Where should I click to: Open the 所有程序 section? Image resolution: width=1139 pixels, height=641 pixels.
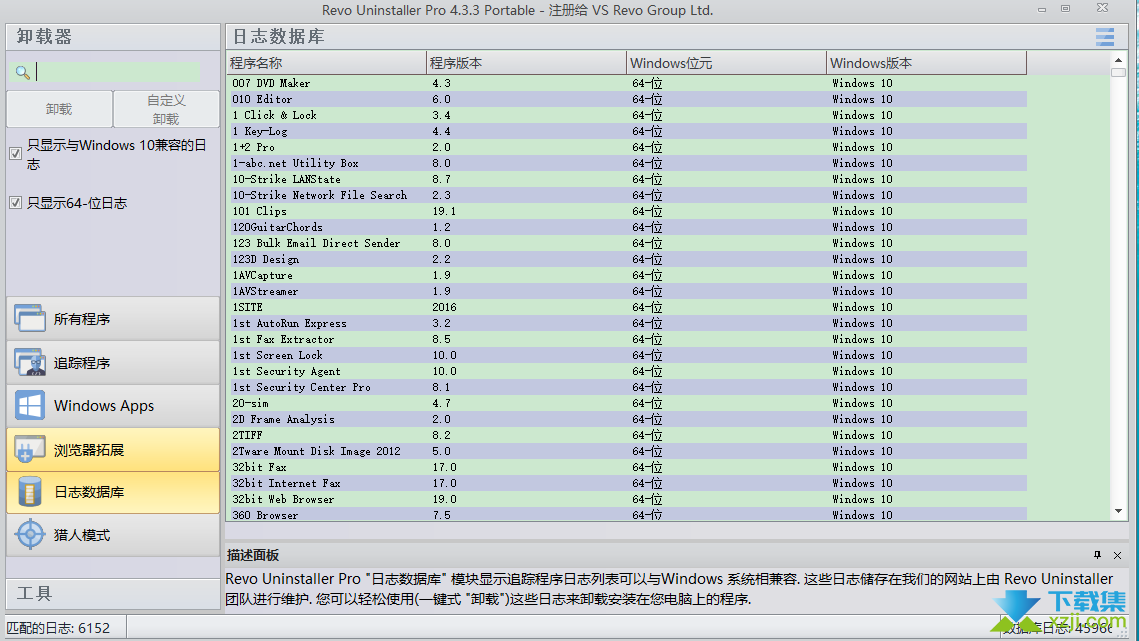(113, 318)
